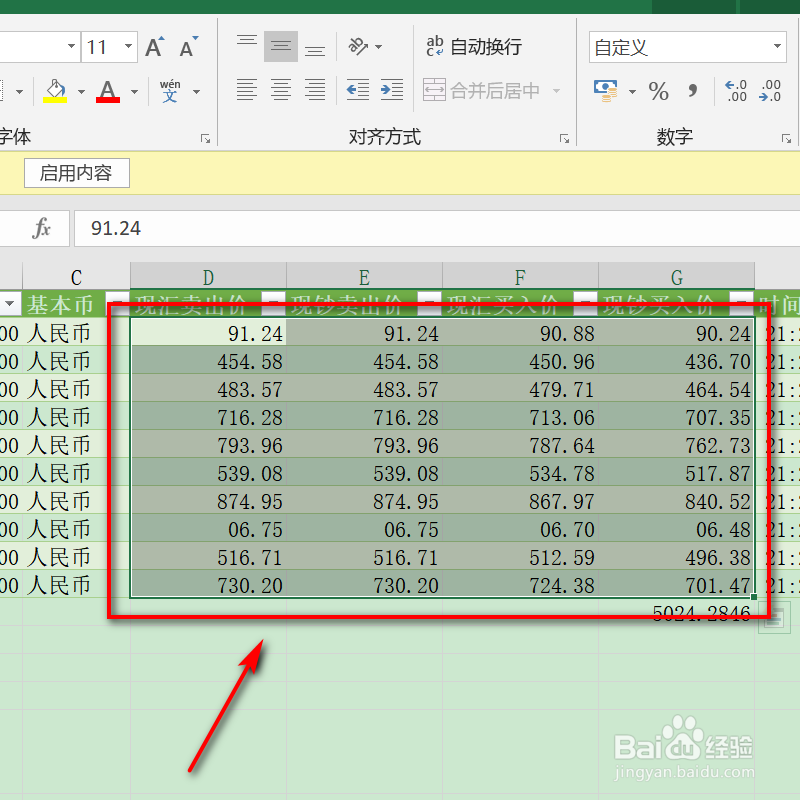
Task: Click 合并后居中 merge and center
Action: [482, 90]
